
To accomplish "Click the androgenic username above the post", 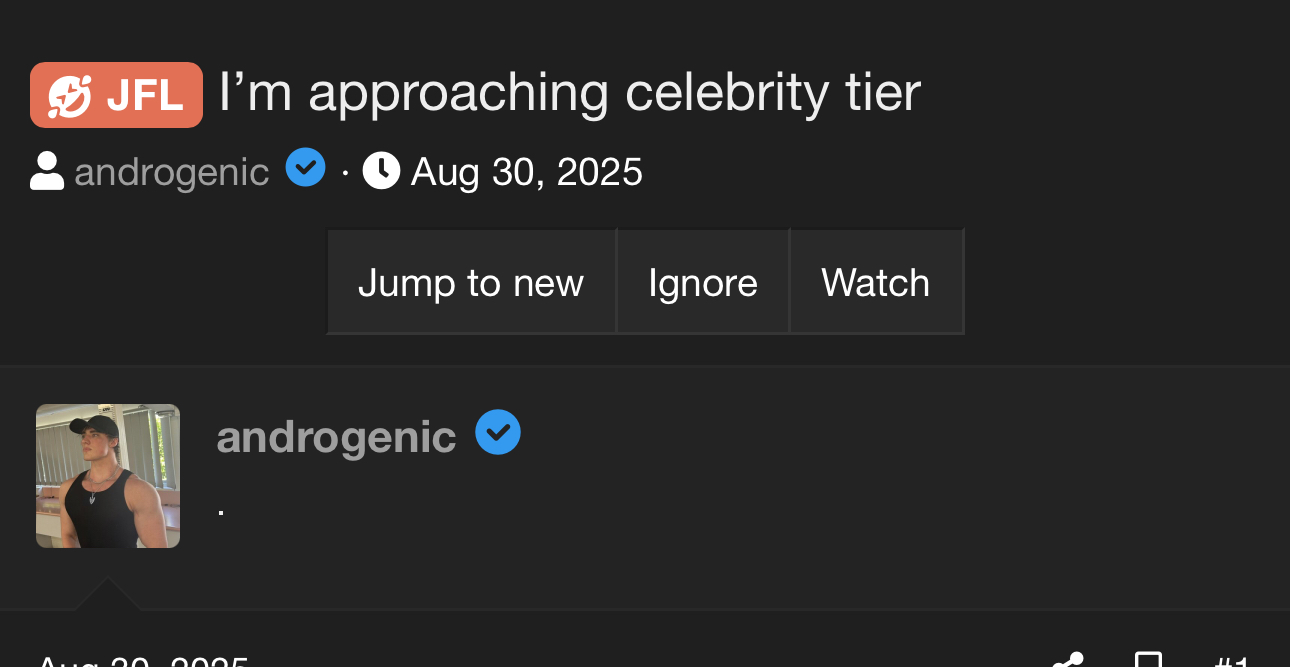I will coord(336,437).
